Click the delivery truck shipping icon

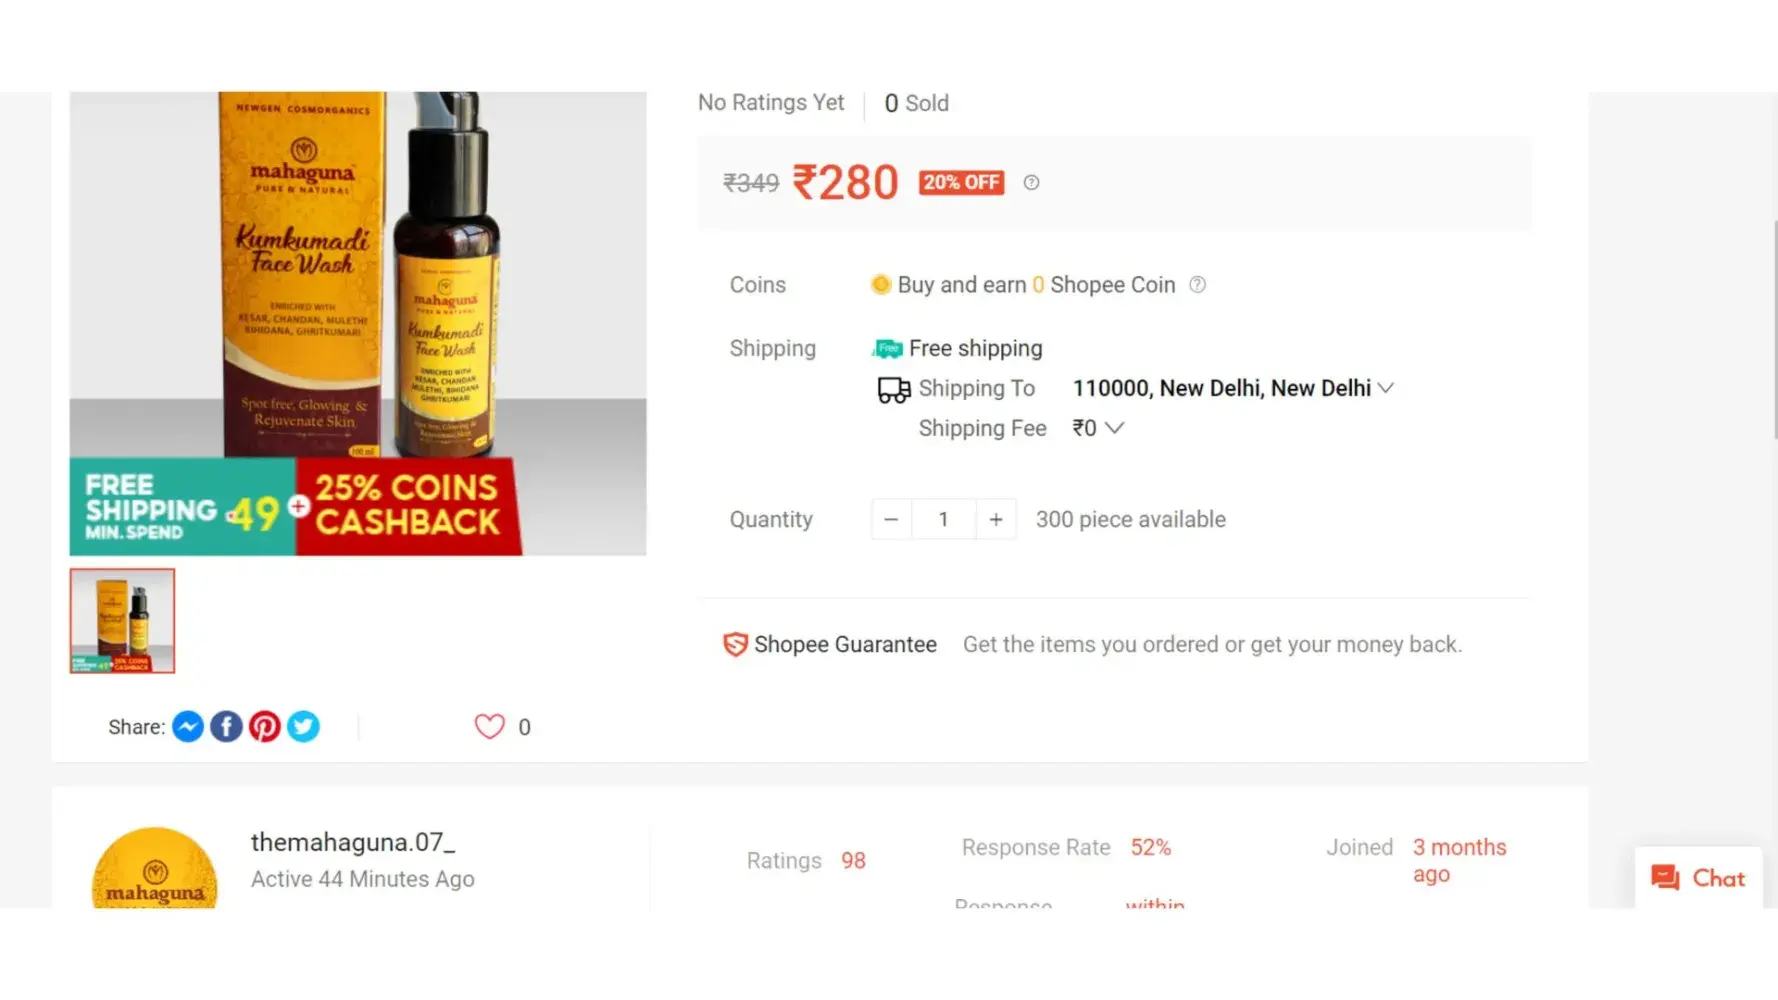pyautogui.click(x=893, y=389)
